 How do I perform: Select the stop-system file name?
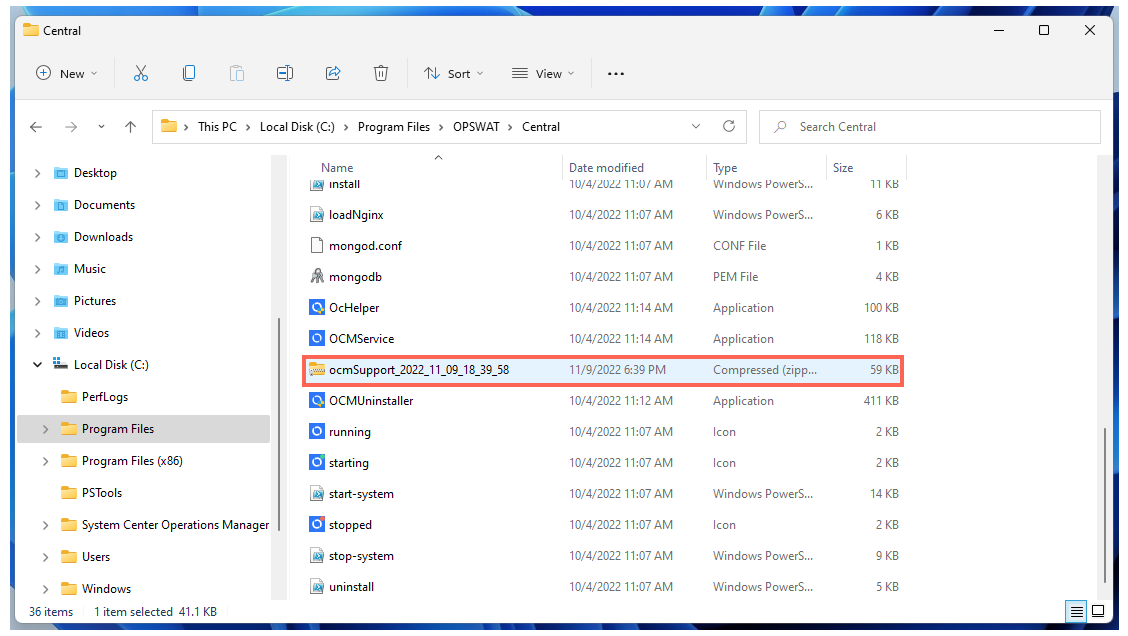click(x=361, y=555)
